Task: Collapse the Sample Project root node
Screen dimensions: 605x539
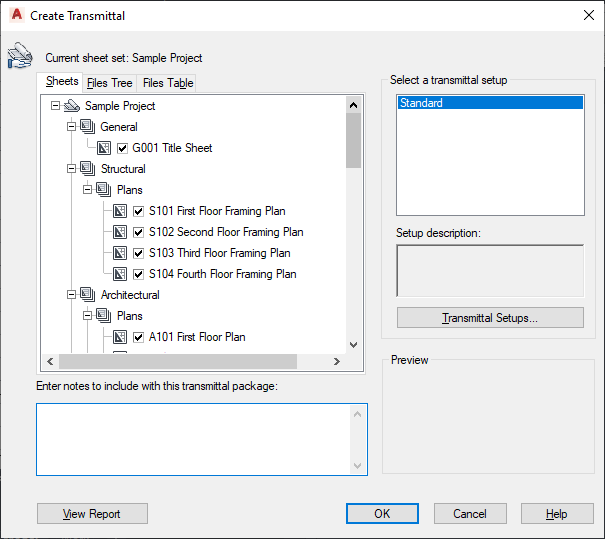Action: tap(55, 106)
